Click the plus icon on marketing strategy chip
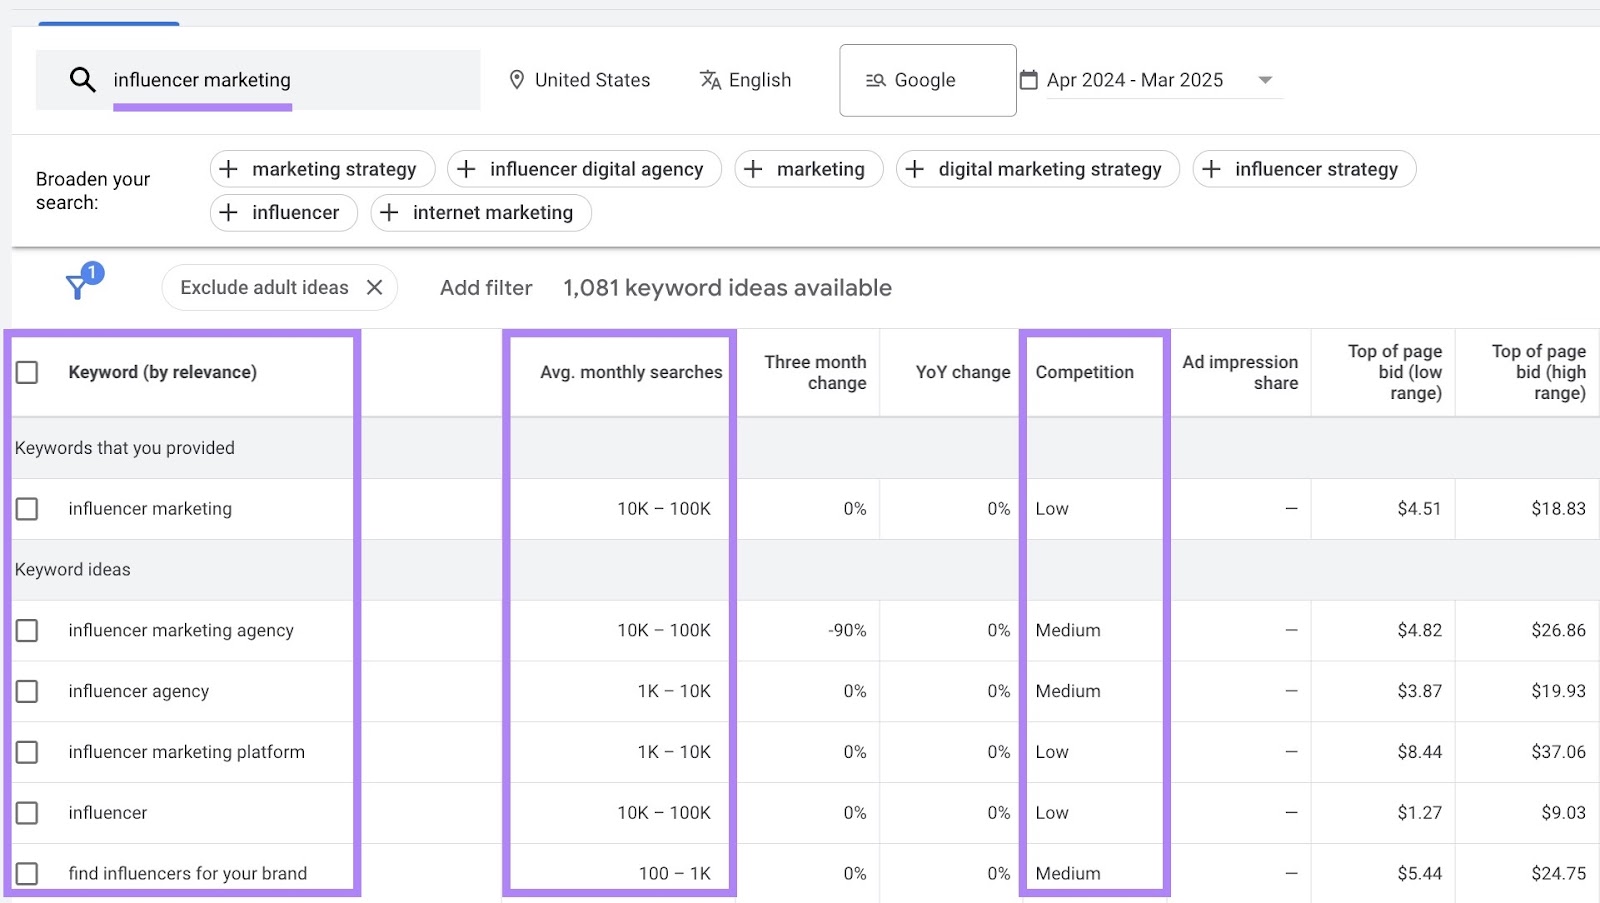Image resolution: width=1600 pixels, height=903 pixels. click(229, 169)
